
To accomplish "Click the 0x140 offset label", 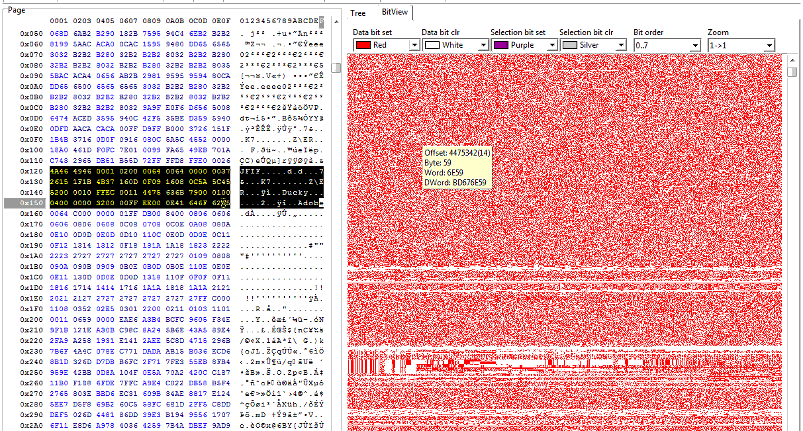I will [x=31, y=192].
